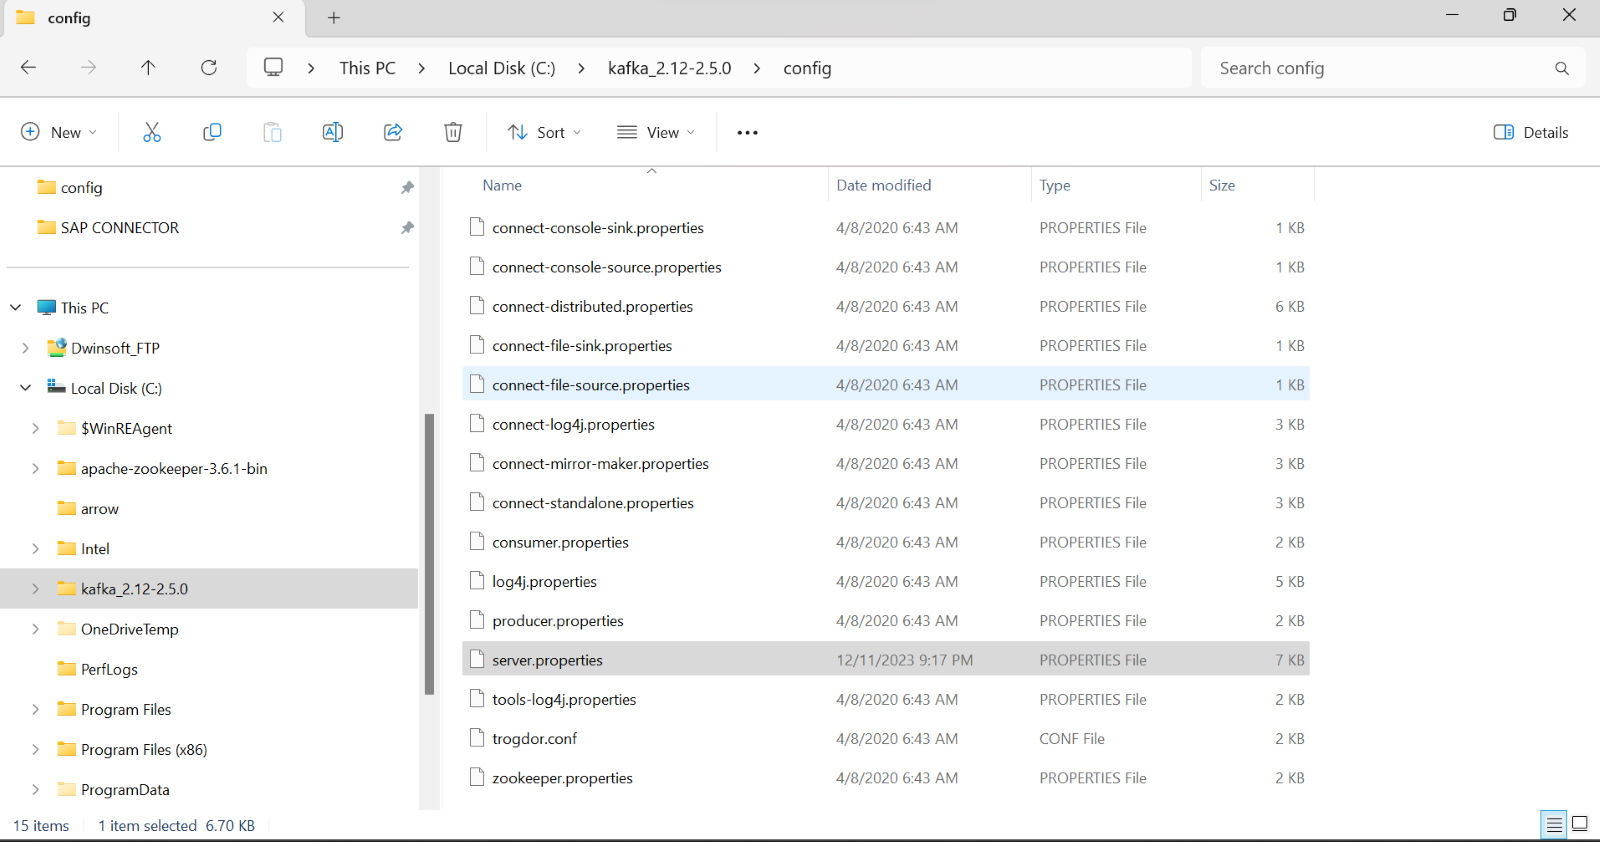Open the See more options menu
The height and width of the screenshot is (842, 1600).
(747, 132)
